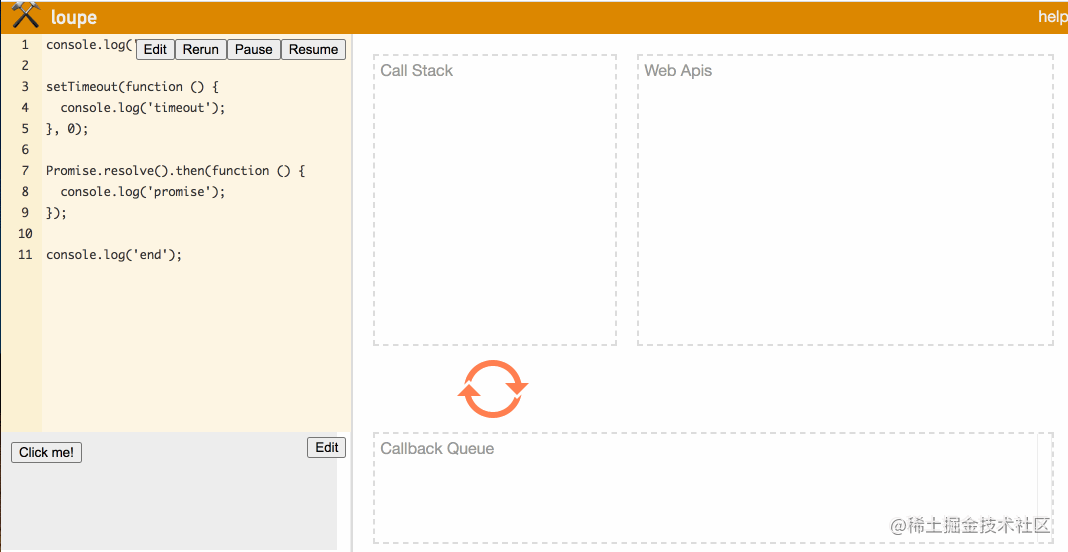1068x552 pixels.
Task: Click the '});' code line
Action: (x=57, y=213)
